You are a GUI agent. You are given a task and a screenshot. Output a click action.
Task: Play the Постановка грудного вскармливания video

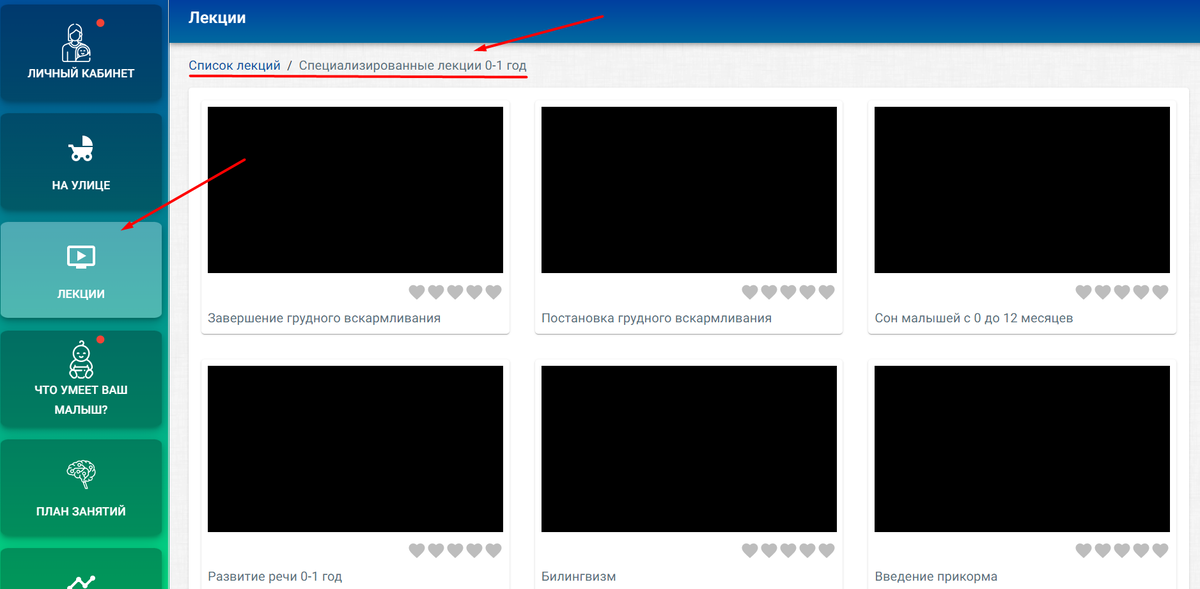pos(689,190)
